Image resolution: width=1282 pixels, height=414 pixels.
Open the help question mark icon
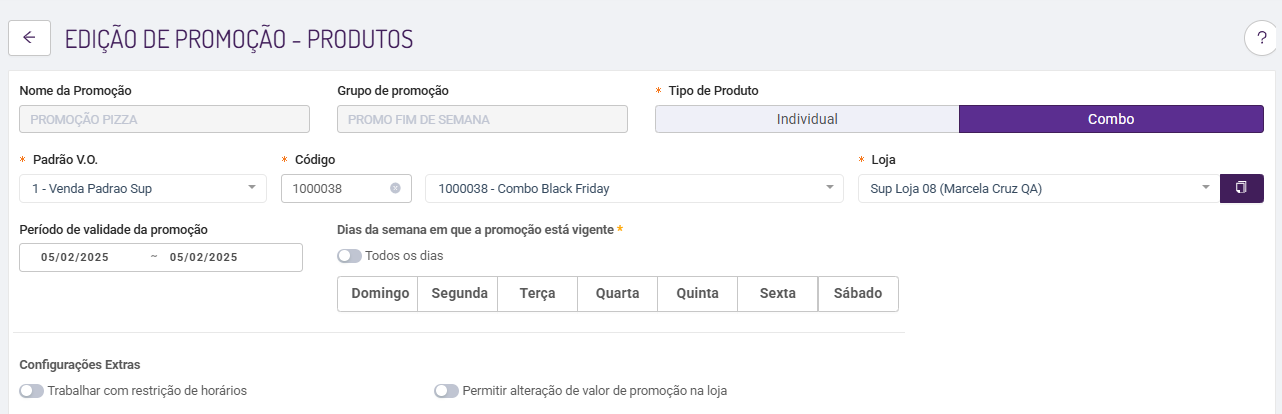pyautogui.click(x=1260, y=38)
